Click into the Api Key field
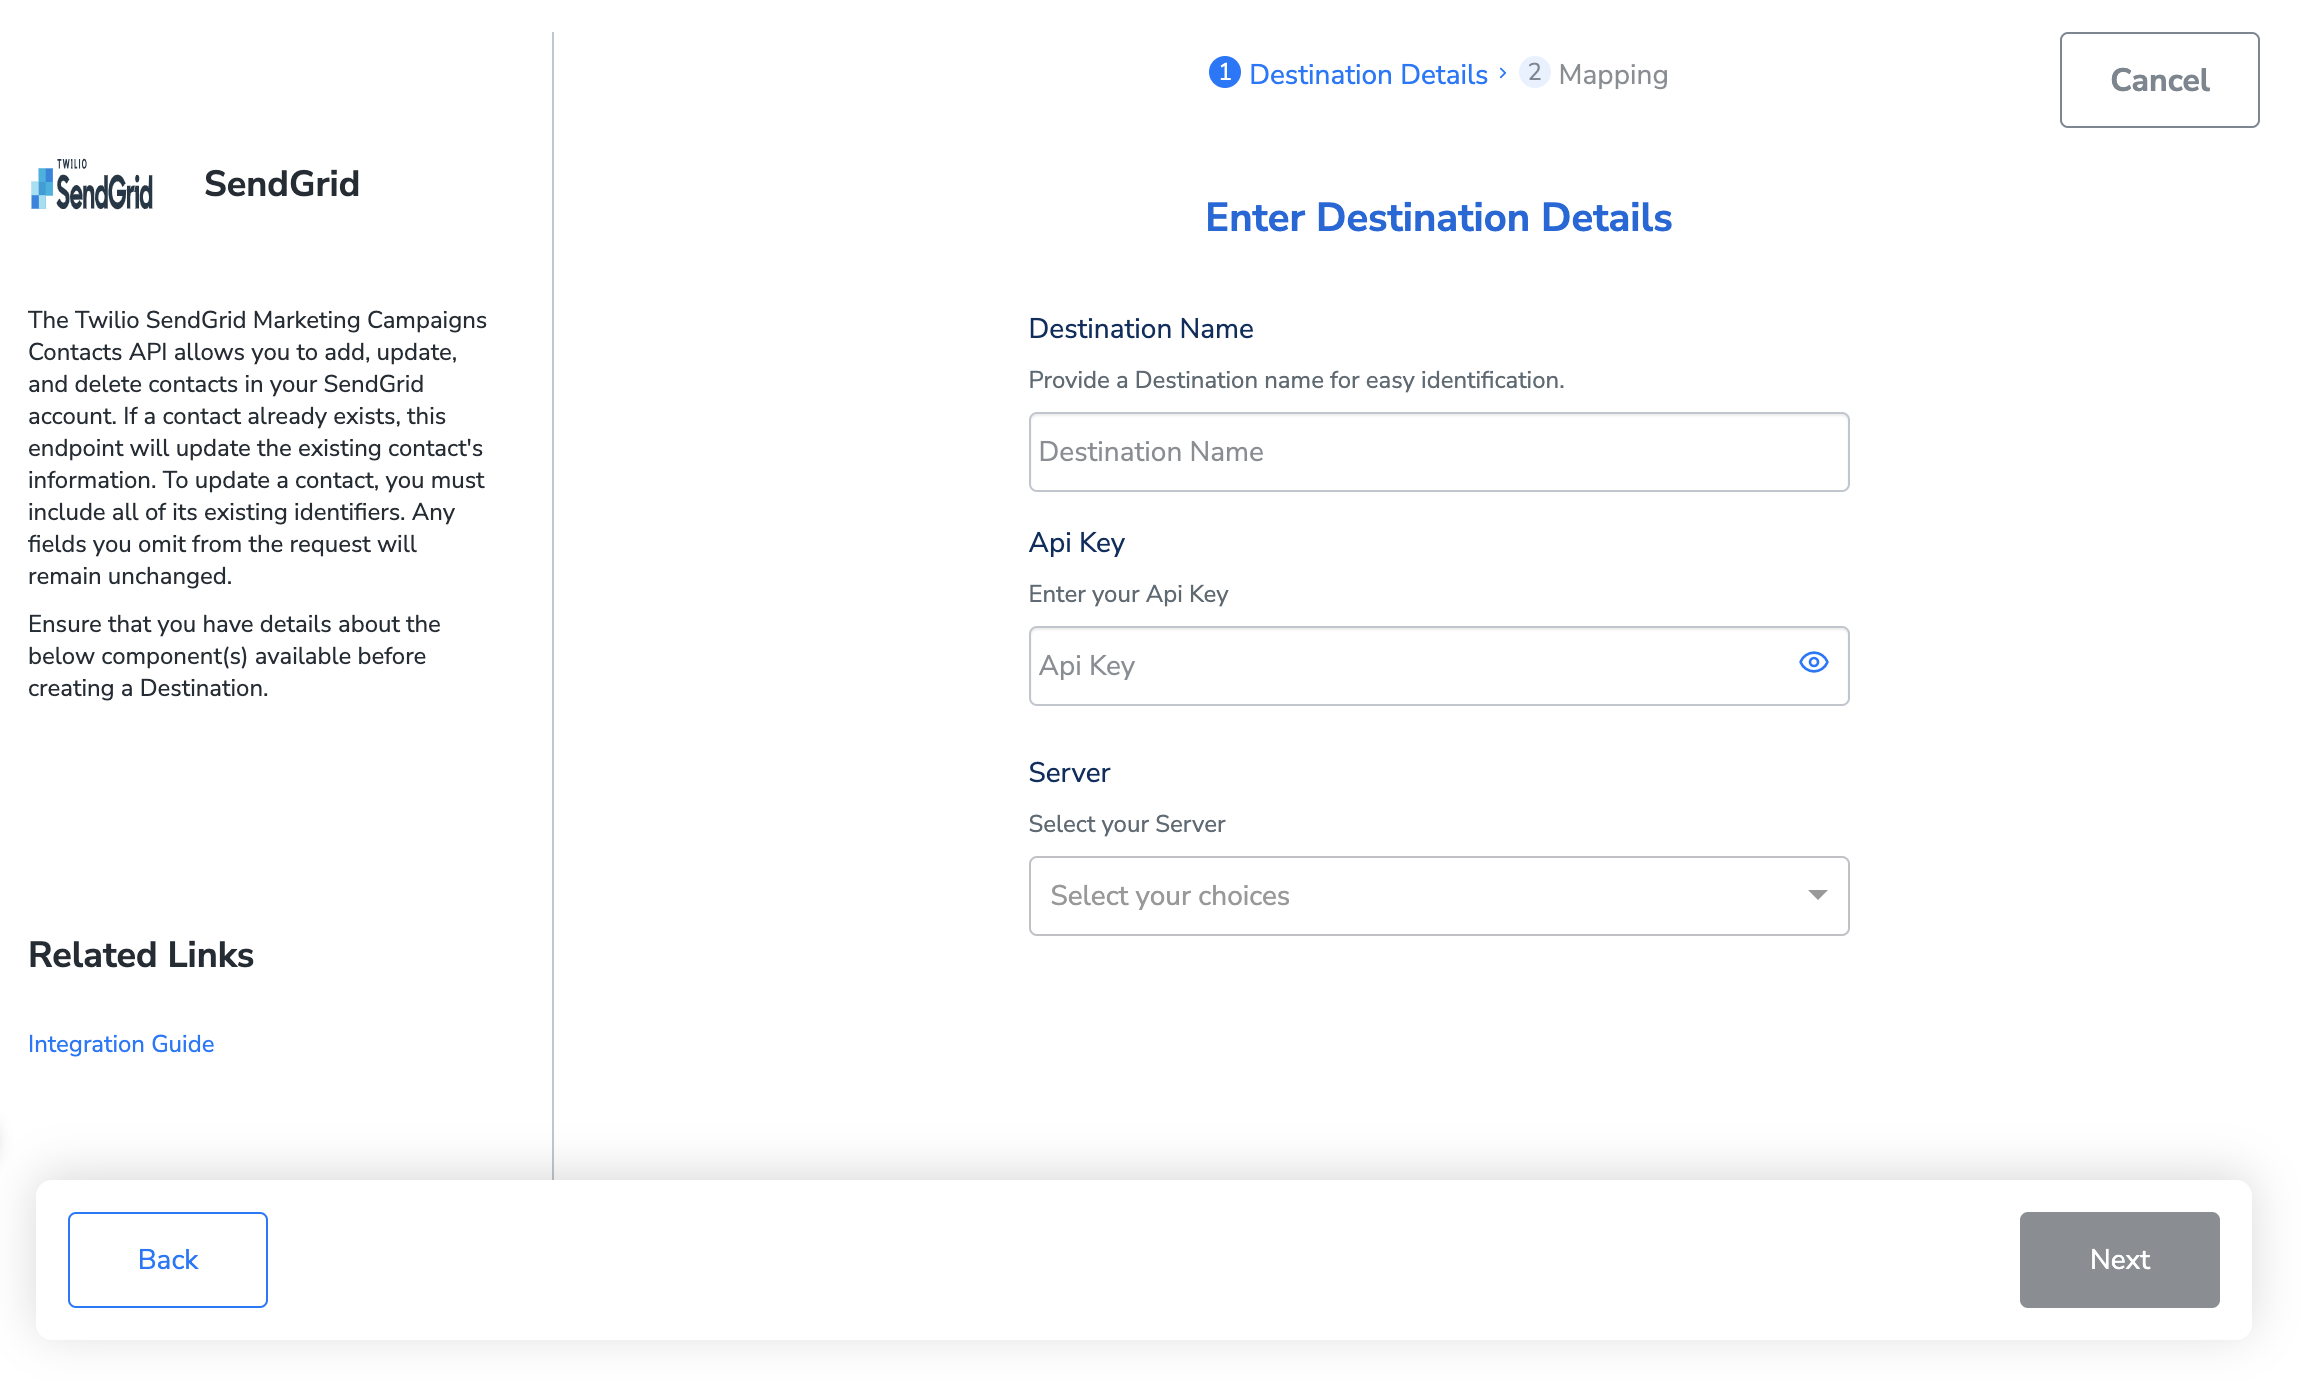This screenshot has width=2300, height=1388. point(1400,666)
